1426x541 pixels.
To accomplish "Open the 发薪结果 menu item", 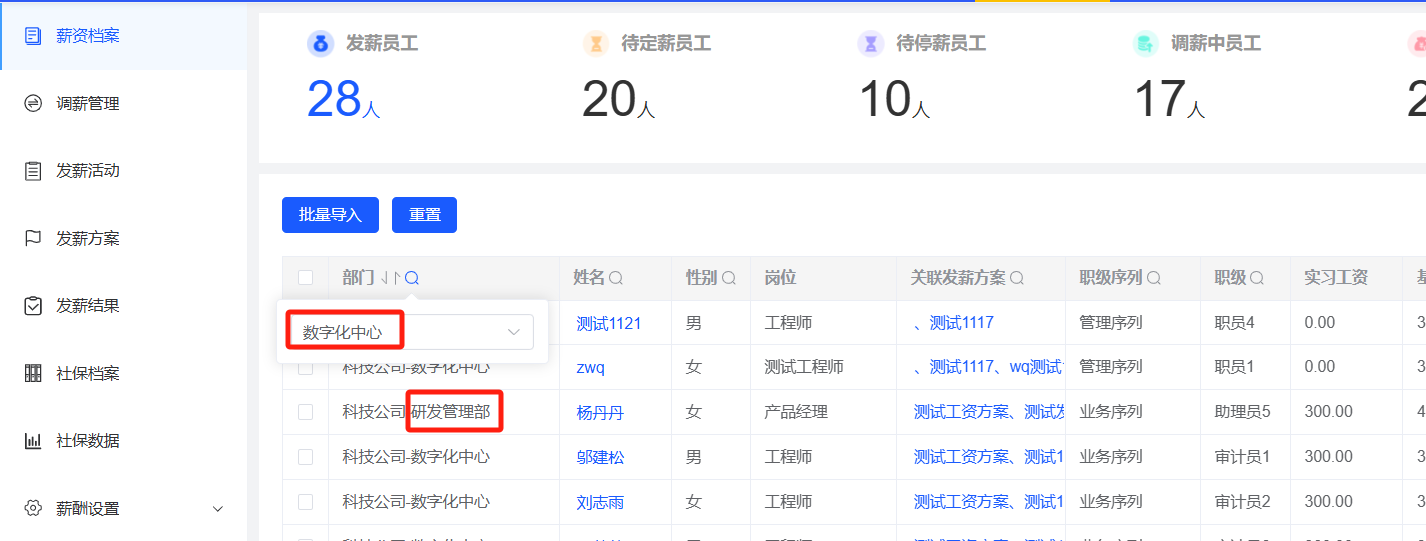I will tap(87, 306).
